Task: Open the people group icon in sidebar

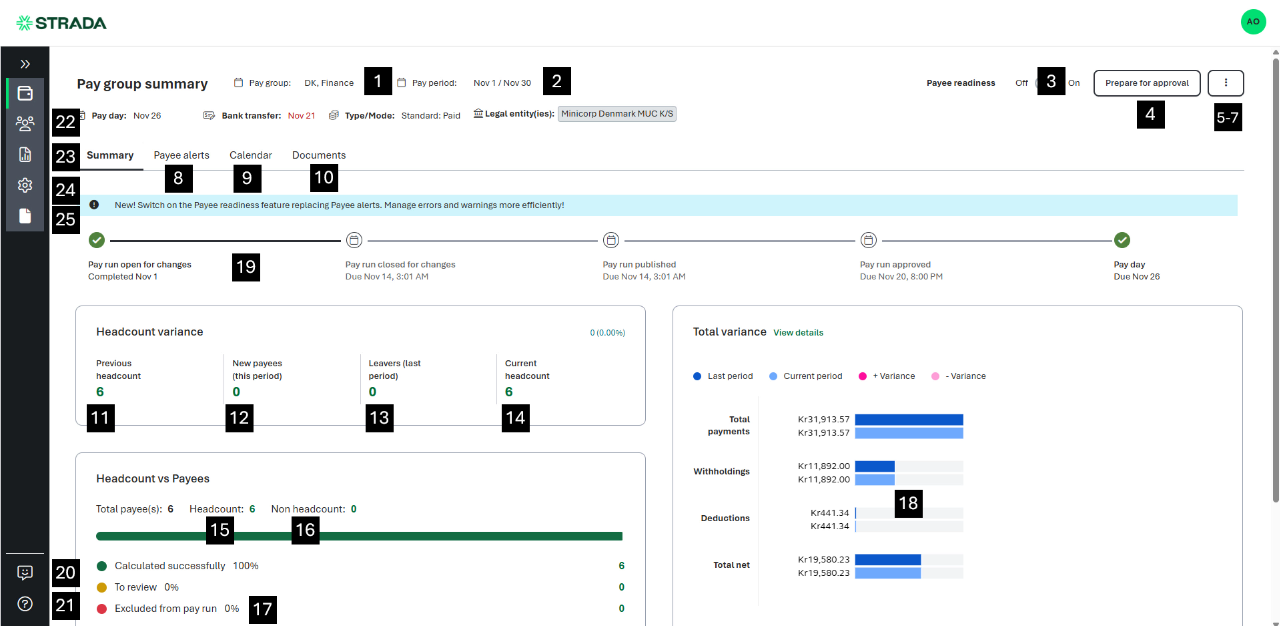Action: (x=25, y=124)
